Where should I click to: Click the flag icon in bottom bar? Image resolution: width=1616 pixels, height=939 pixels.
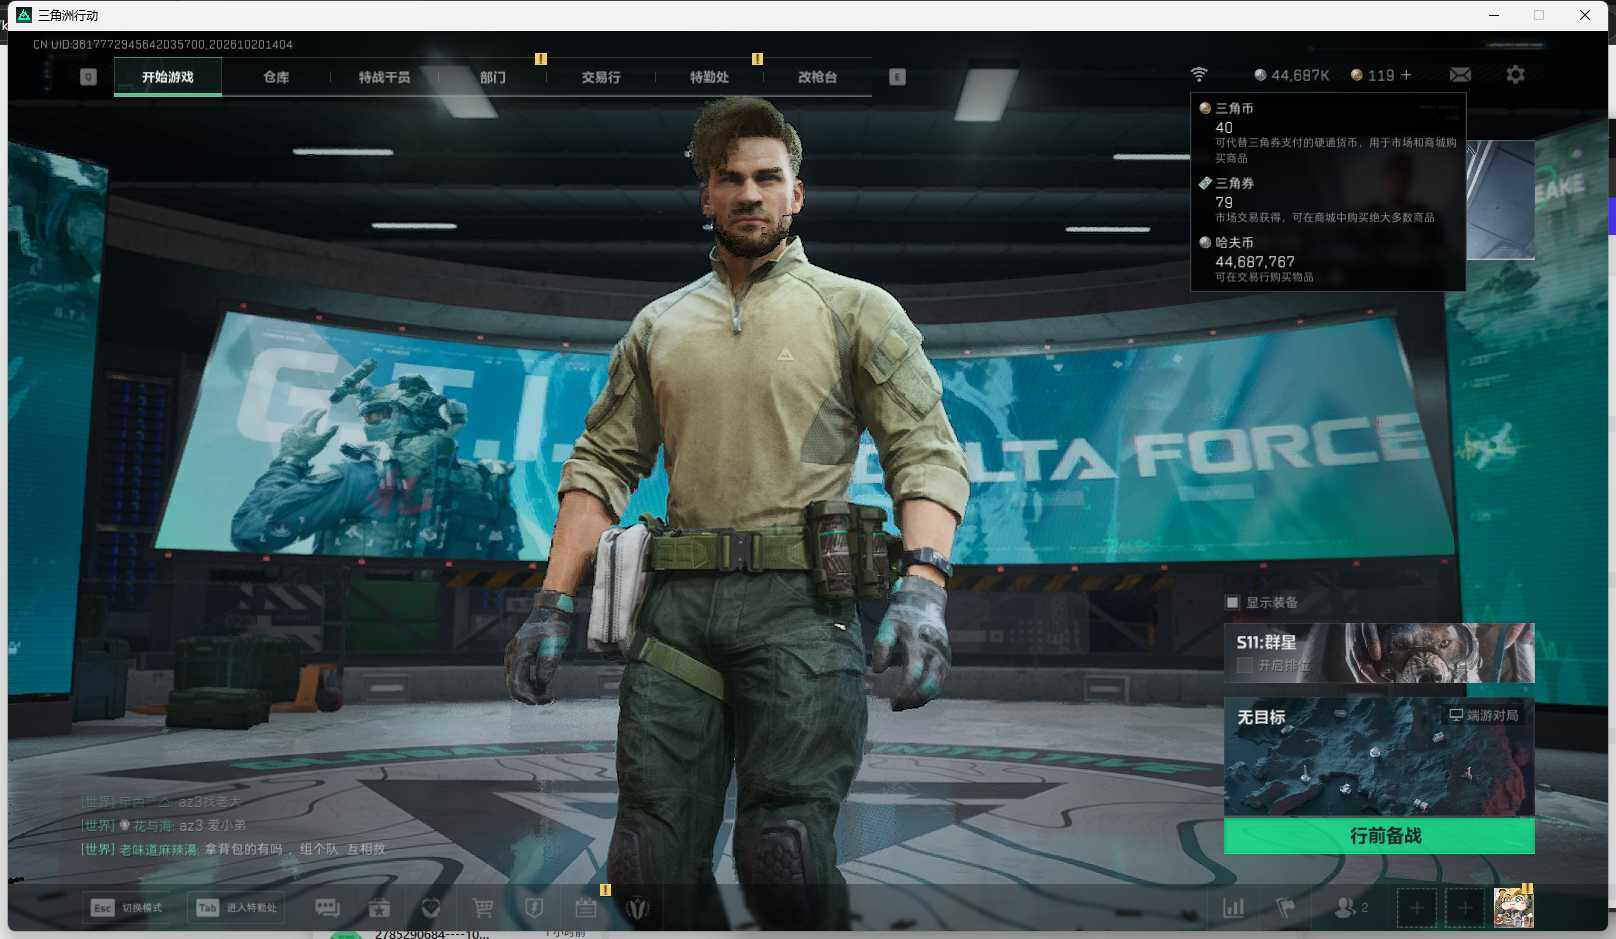[1286, 908]
